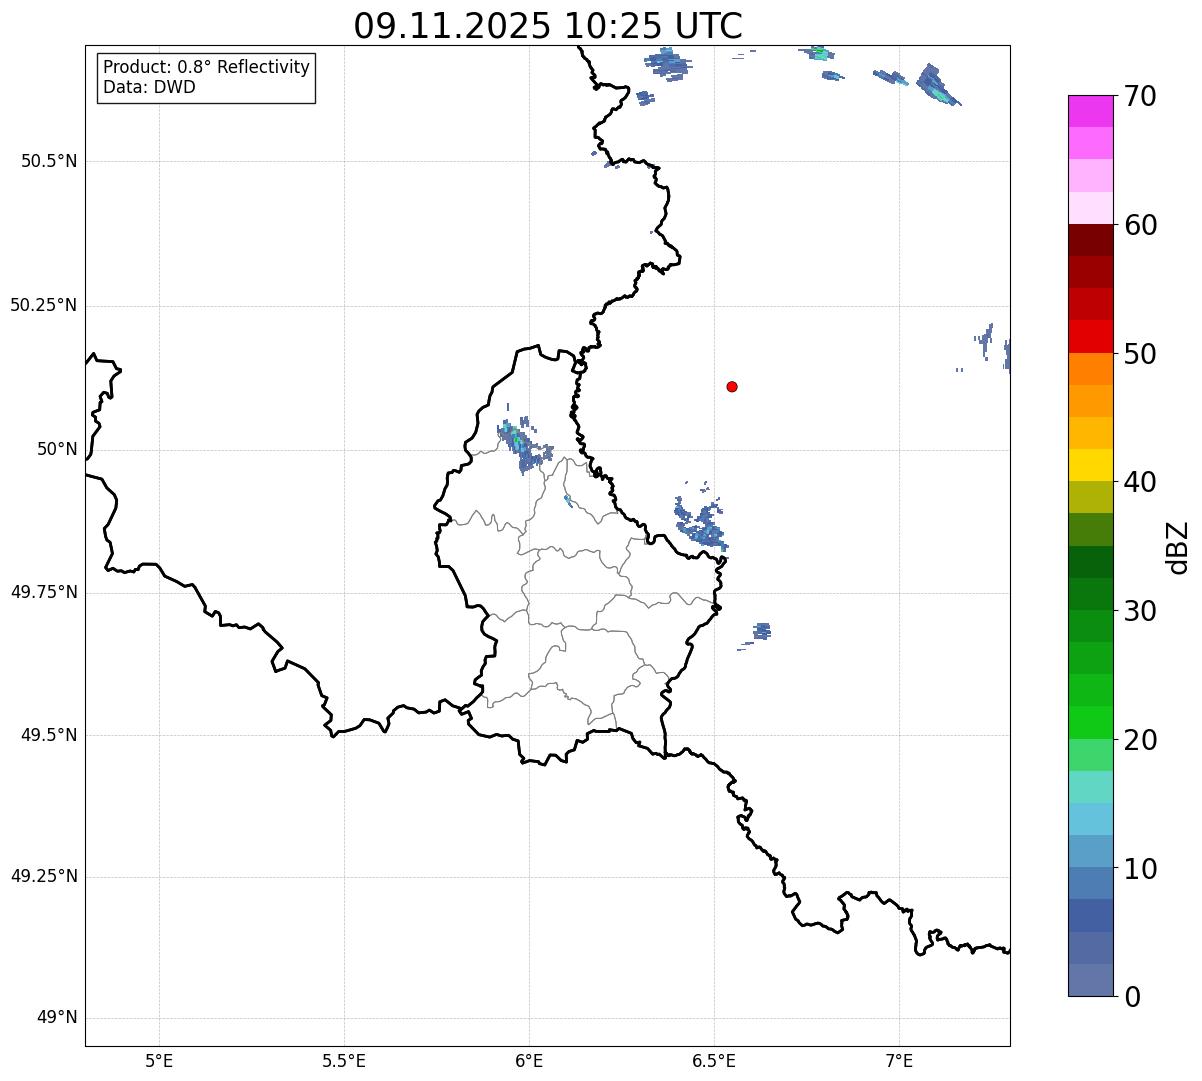1202x1081 pixels.
Task: Click the 49.25°N latitude label
Action: (44, 876)
